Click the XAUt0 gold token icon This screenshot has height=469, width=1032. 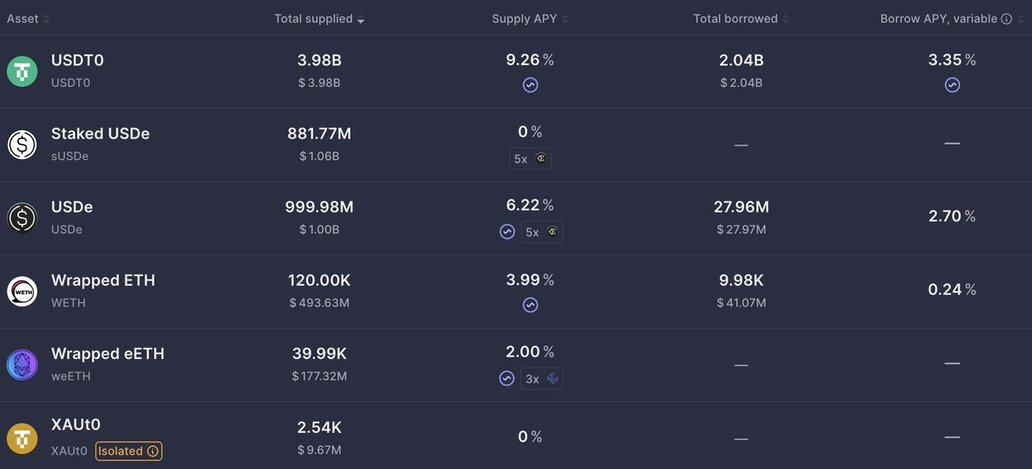(22, 438)
